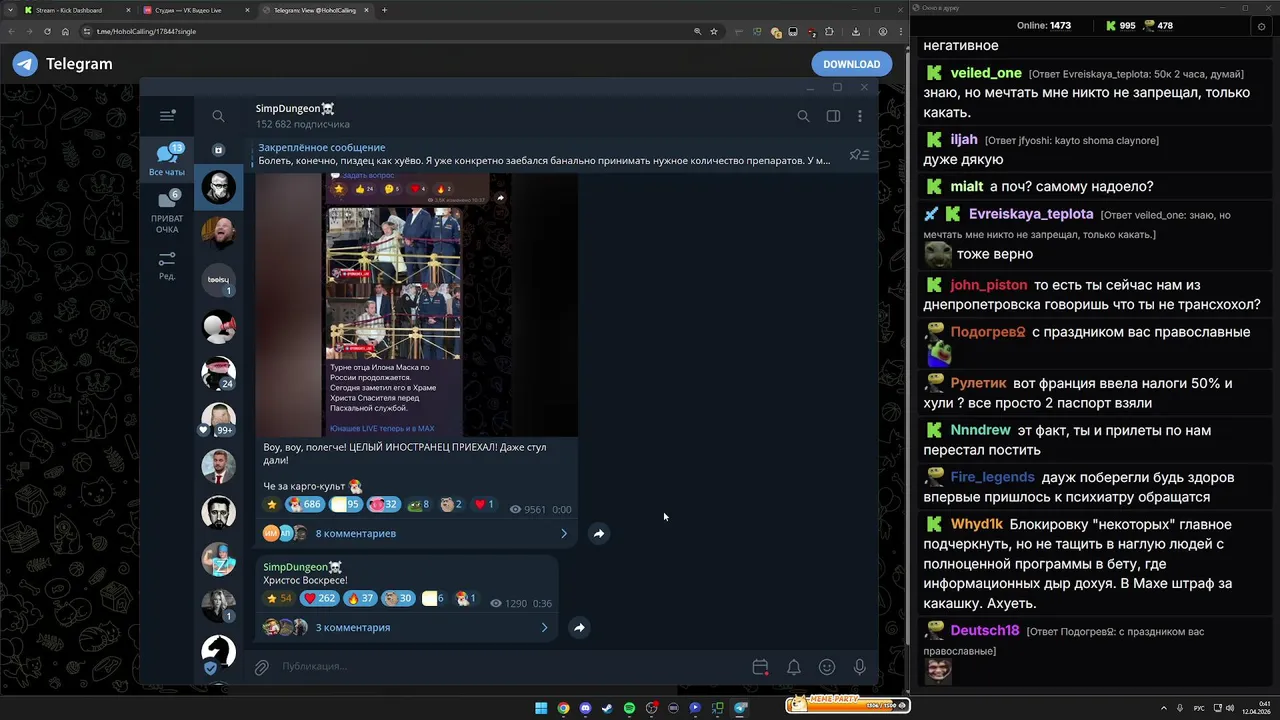Open the chess knight avatar chat

click(x=218, y=652)
